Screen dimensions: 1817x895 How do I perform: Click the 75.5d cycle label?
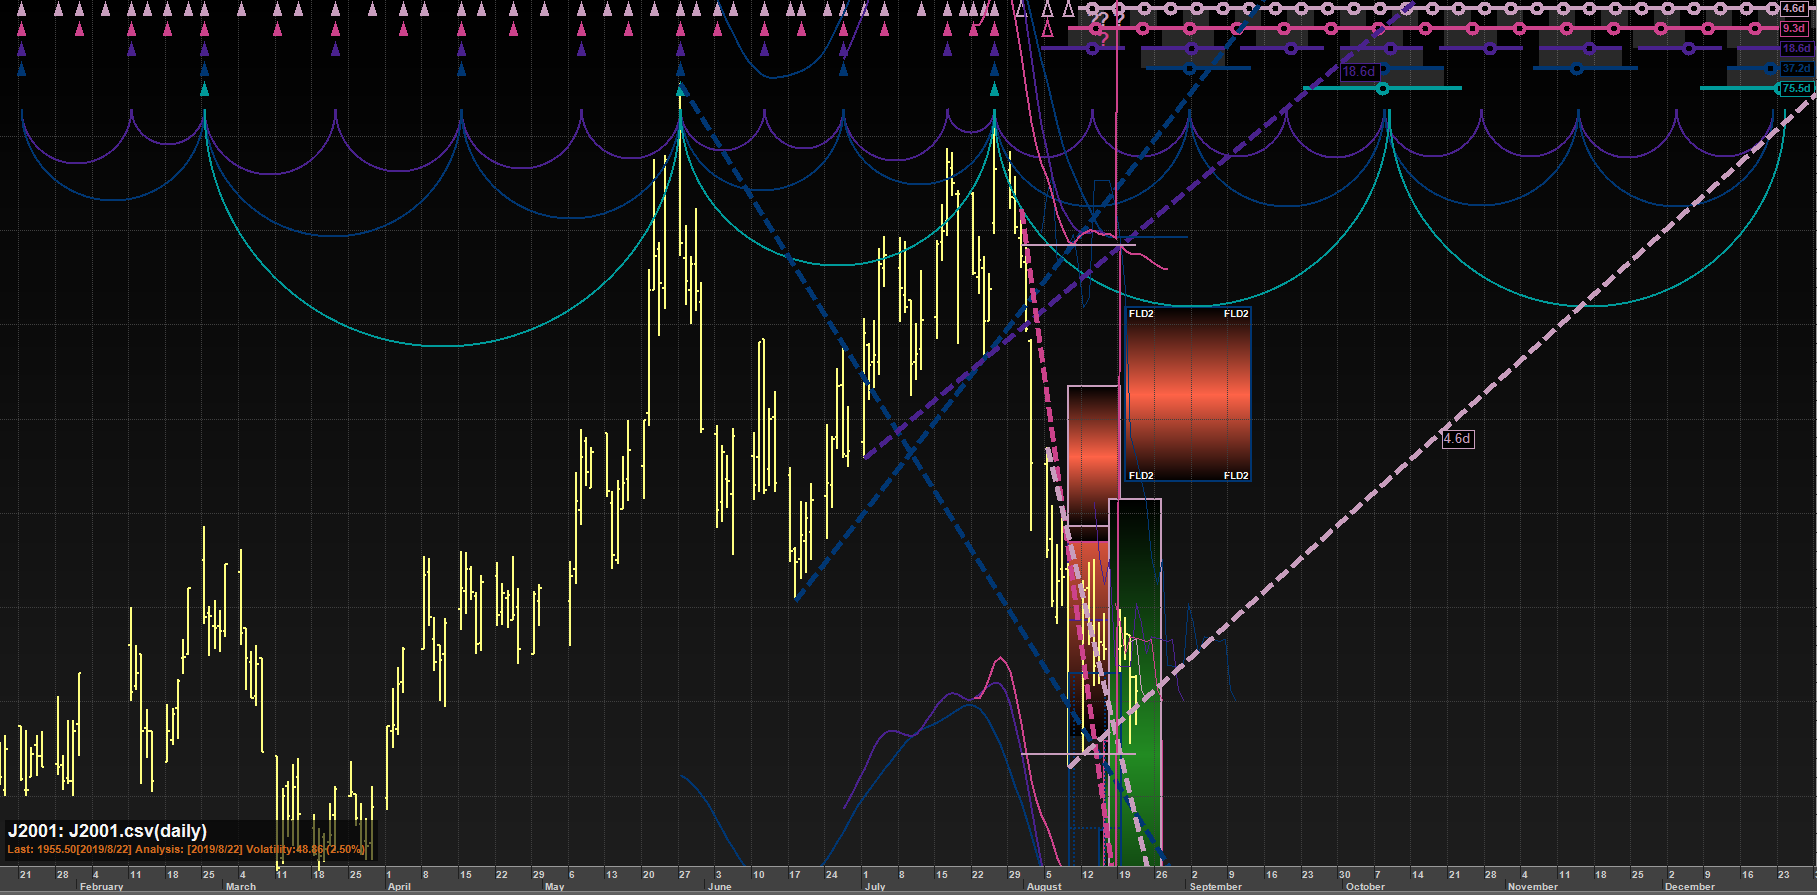pyautogui.click(x=1796, y=88)
